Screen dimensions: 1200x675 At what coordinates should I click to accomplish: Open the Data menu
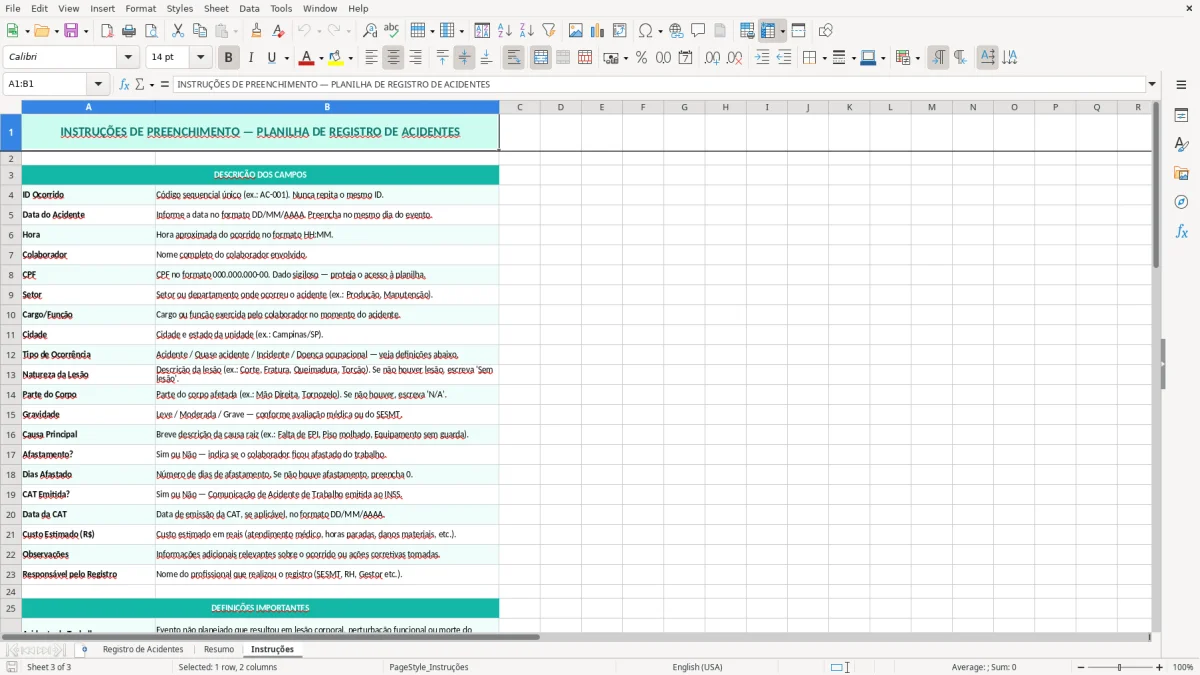pos(249,8)
